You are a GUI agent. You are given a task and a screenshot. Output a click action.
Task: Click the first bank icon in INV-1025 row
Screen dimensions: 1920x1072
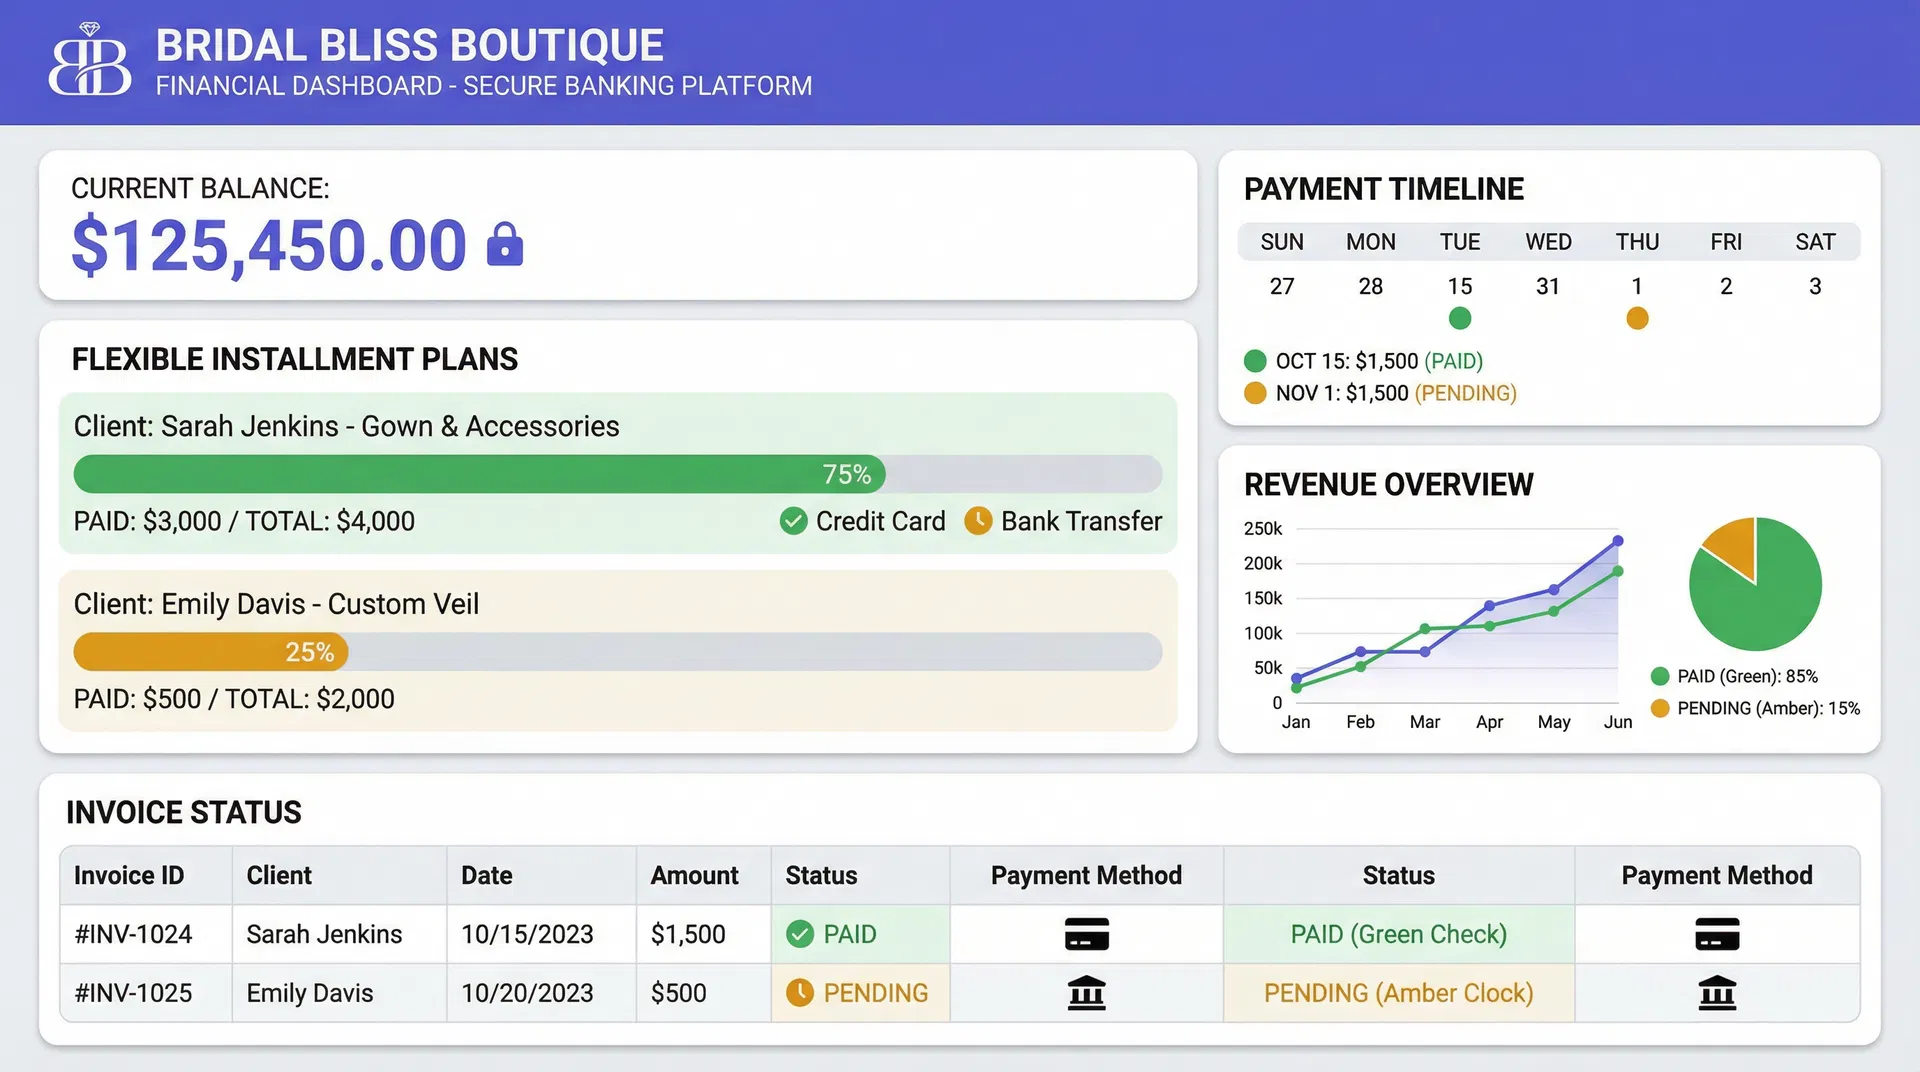pos(1086,993)
